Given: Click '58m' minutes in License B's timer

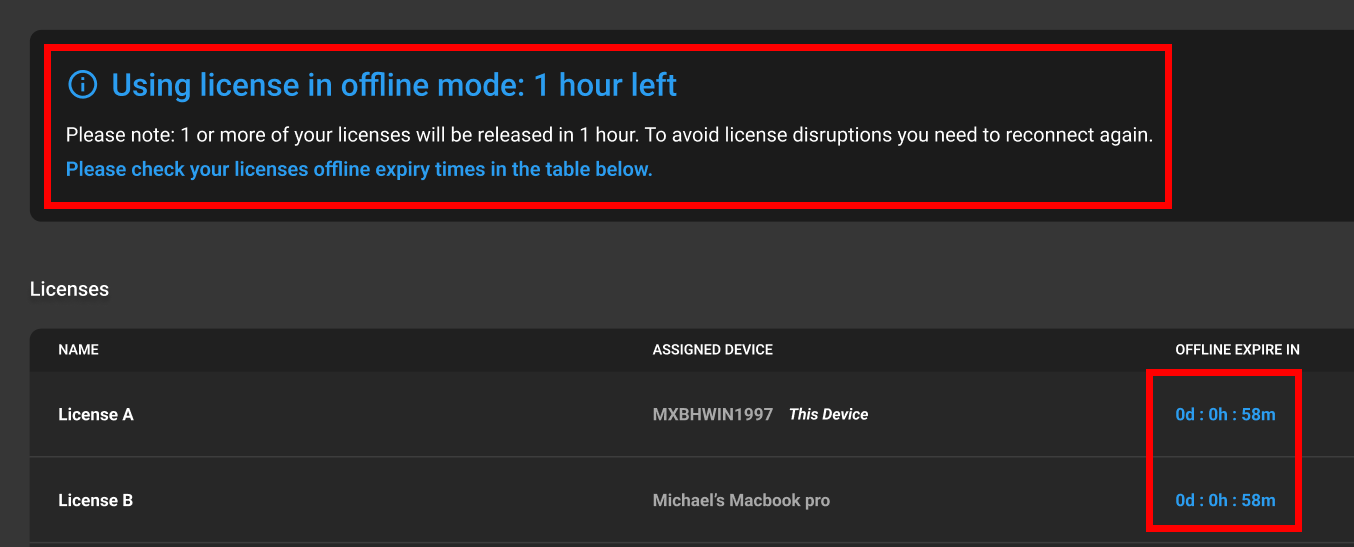Looking at the screenshot, I should pyautogui.click(x=1259, y=500).
